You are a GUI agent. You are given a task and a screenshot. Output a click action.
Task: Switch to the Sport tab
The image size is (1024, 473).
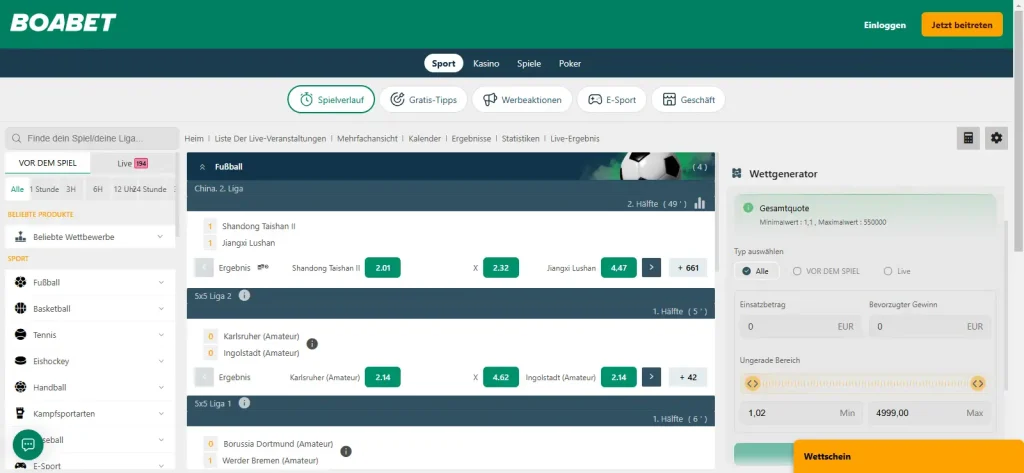(x=443, y=63)
